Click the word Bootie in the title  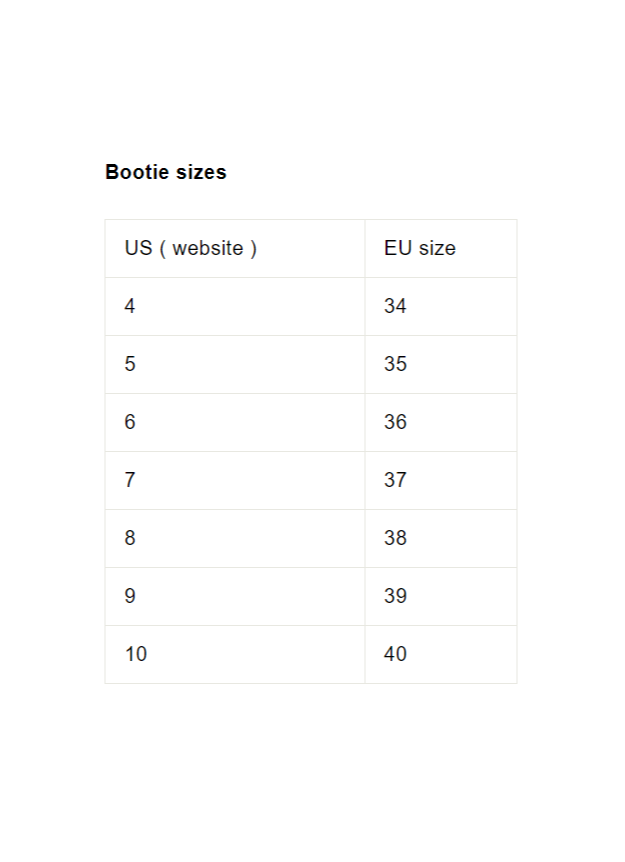tap(137, 172)
